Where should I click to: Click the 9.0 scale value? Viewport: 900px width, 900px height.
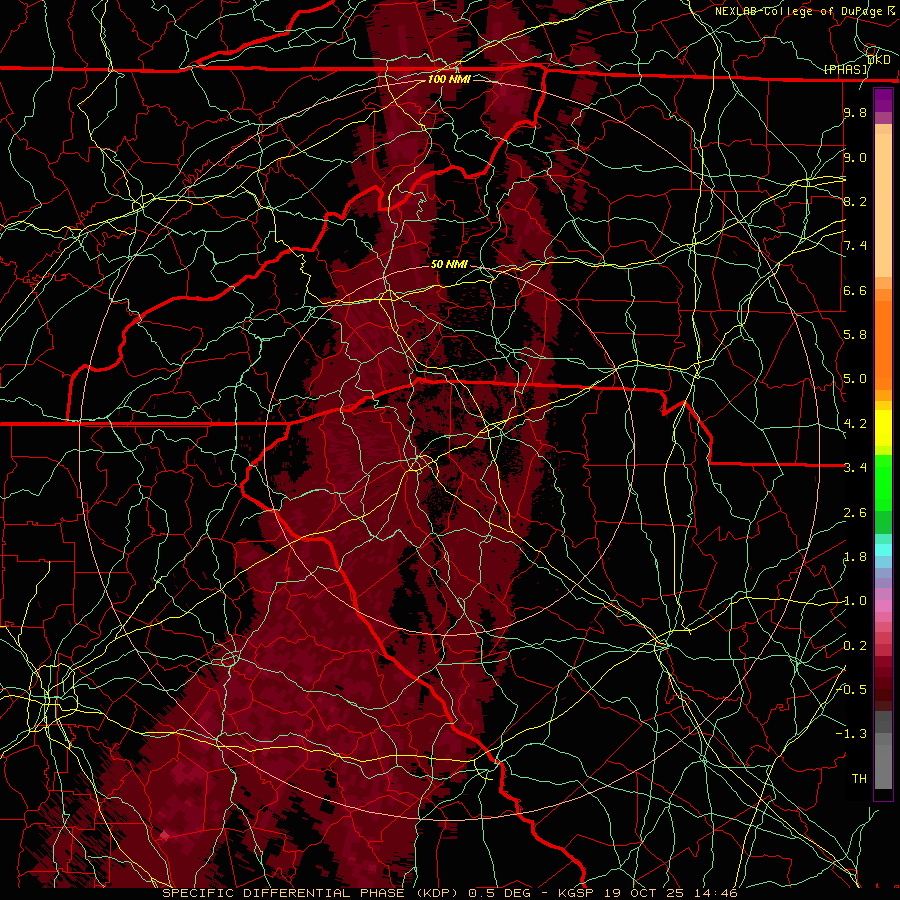[x=855, y=157]
